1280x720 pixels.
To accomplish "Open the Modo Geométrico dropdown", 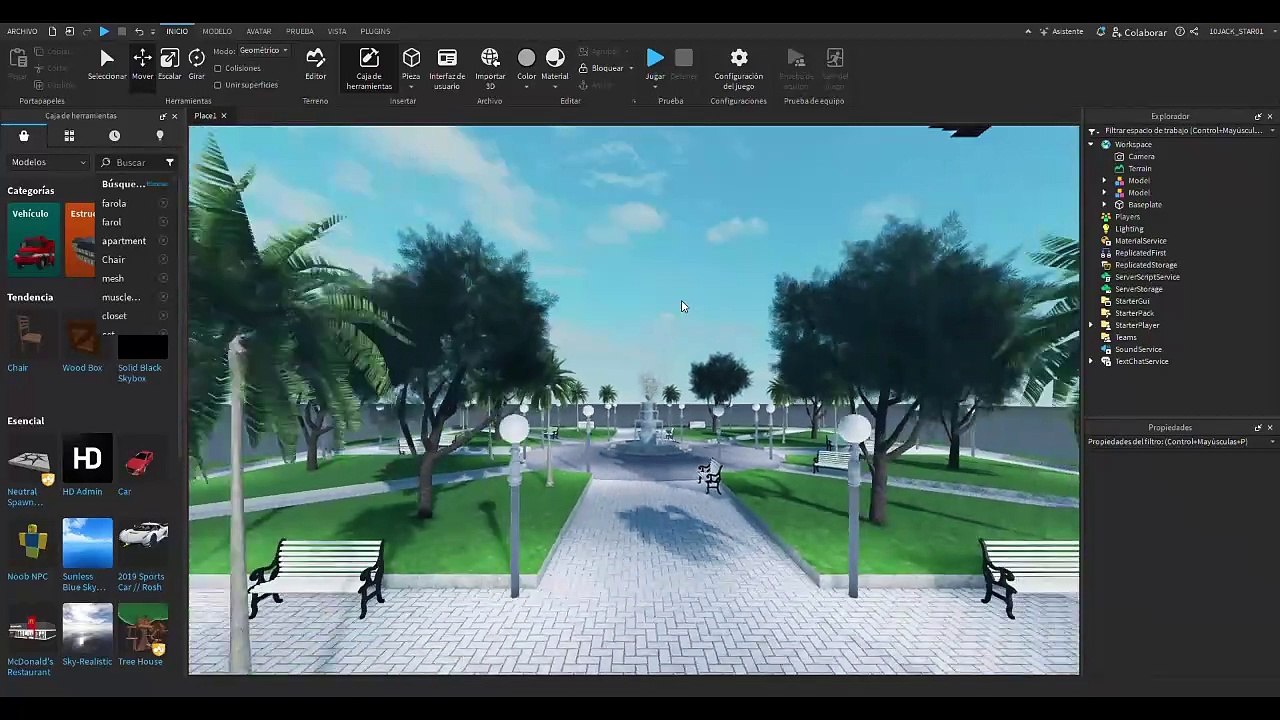I will click(x=264, y=51).
